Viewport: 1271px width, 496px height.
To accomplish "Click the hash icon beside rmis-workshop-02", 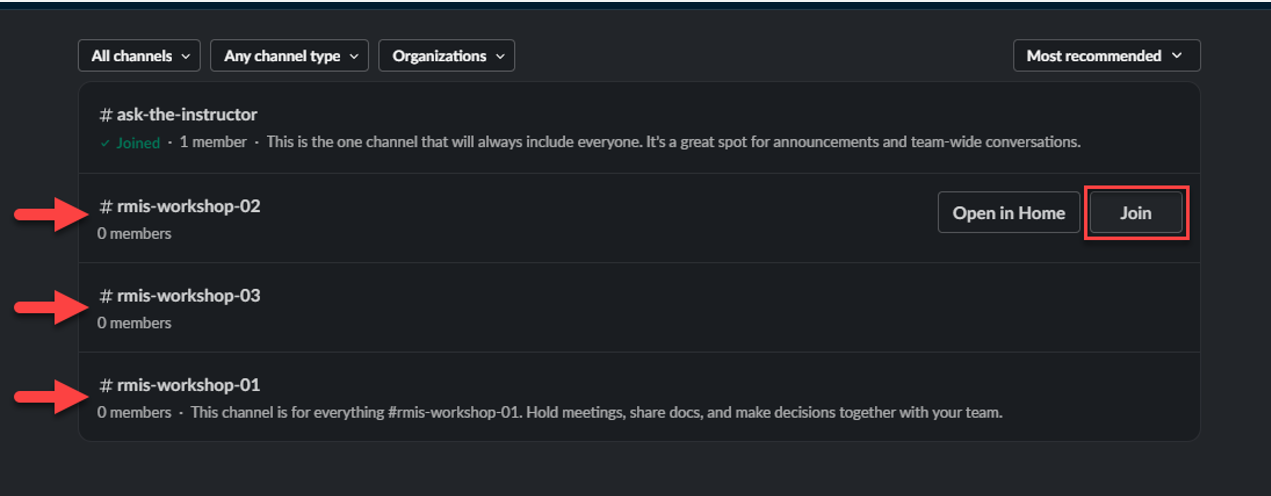I will (x=105, y=207).
